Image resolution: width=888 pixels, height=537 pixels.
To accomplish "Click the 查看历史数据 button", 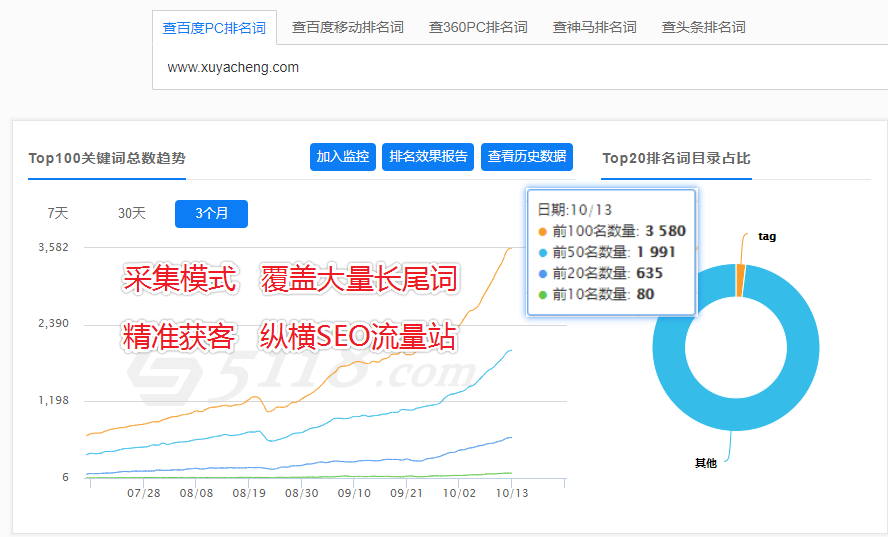I will pos(527,157).
